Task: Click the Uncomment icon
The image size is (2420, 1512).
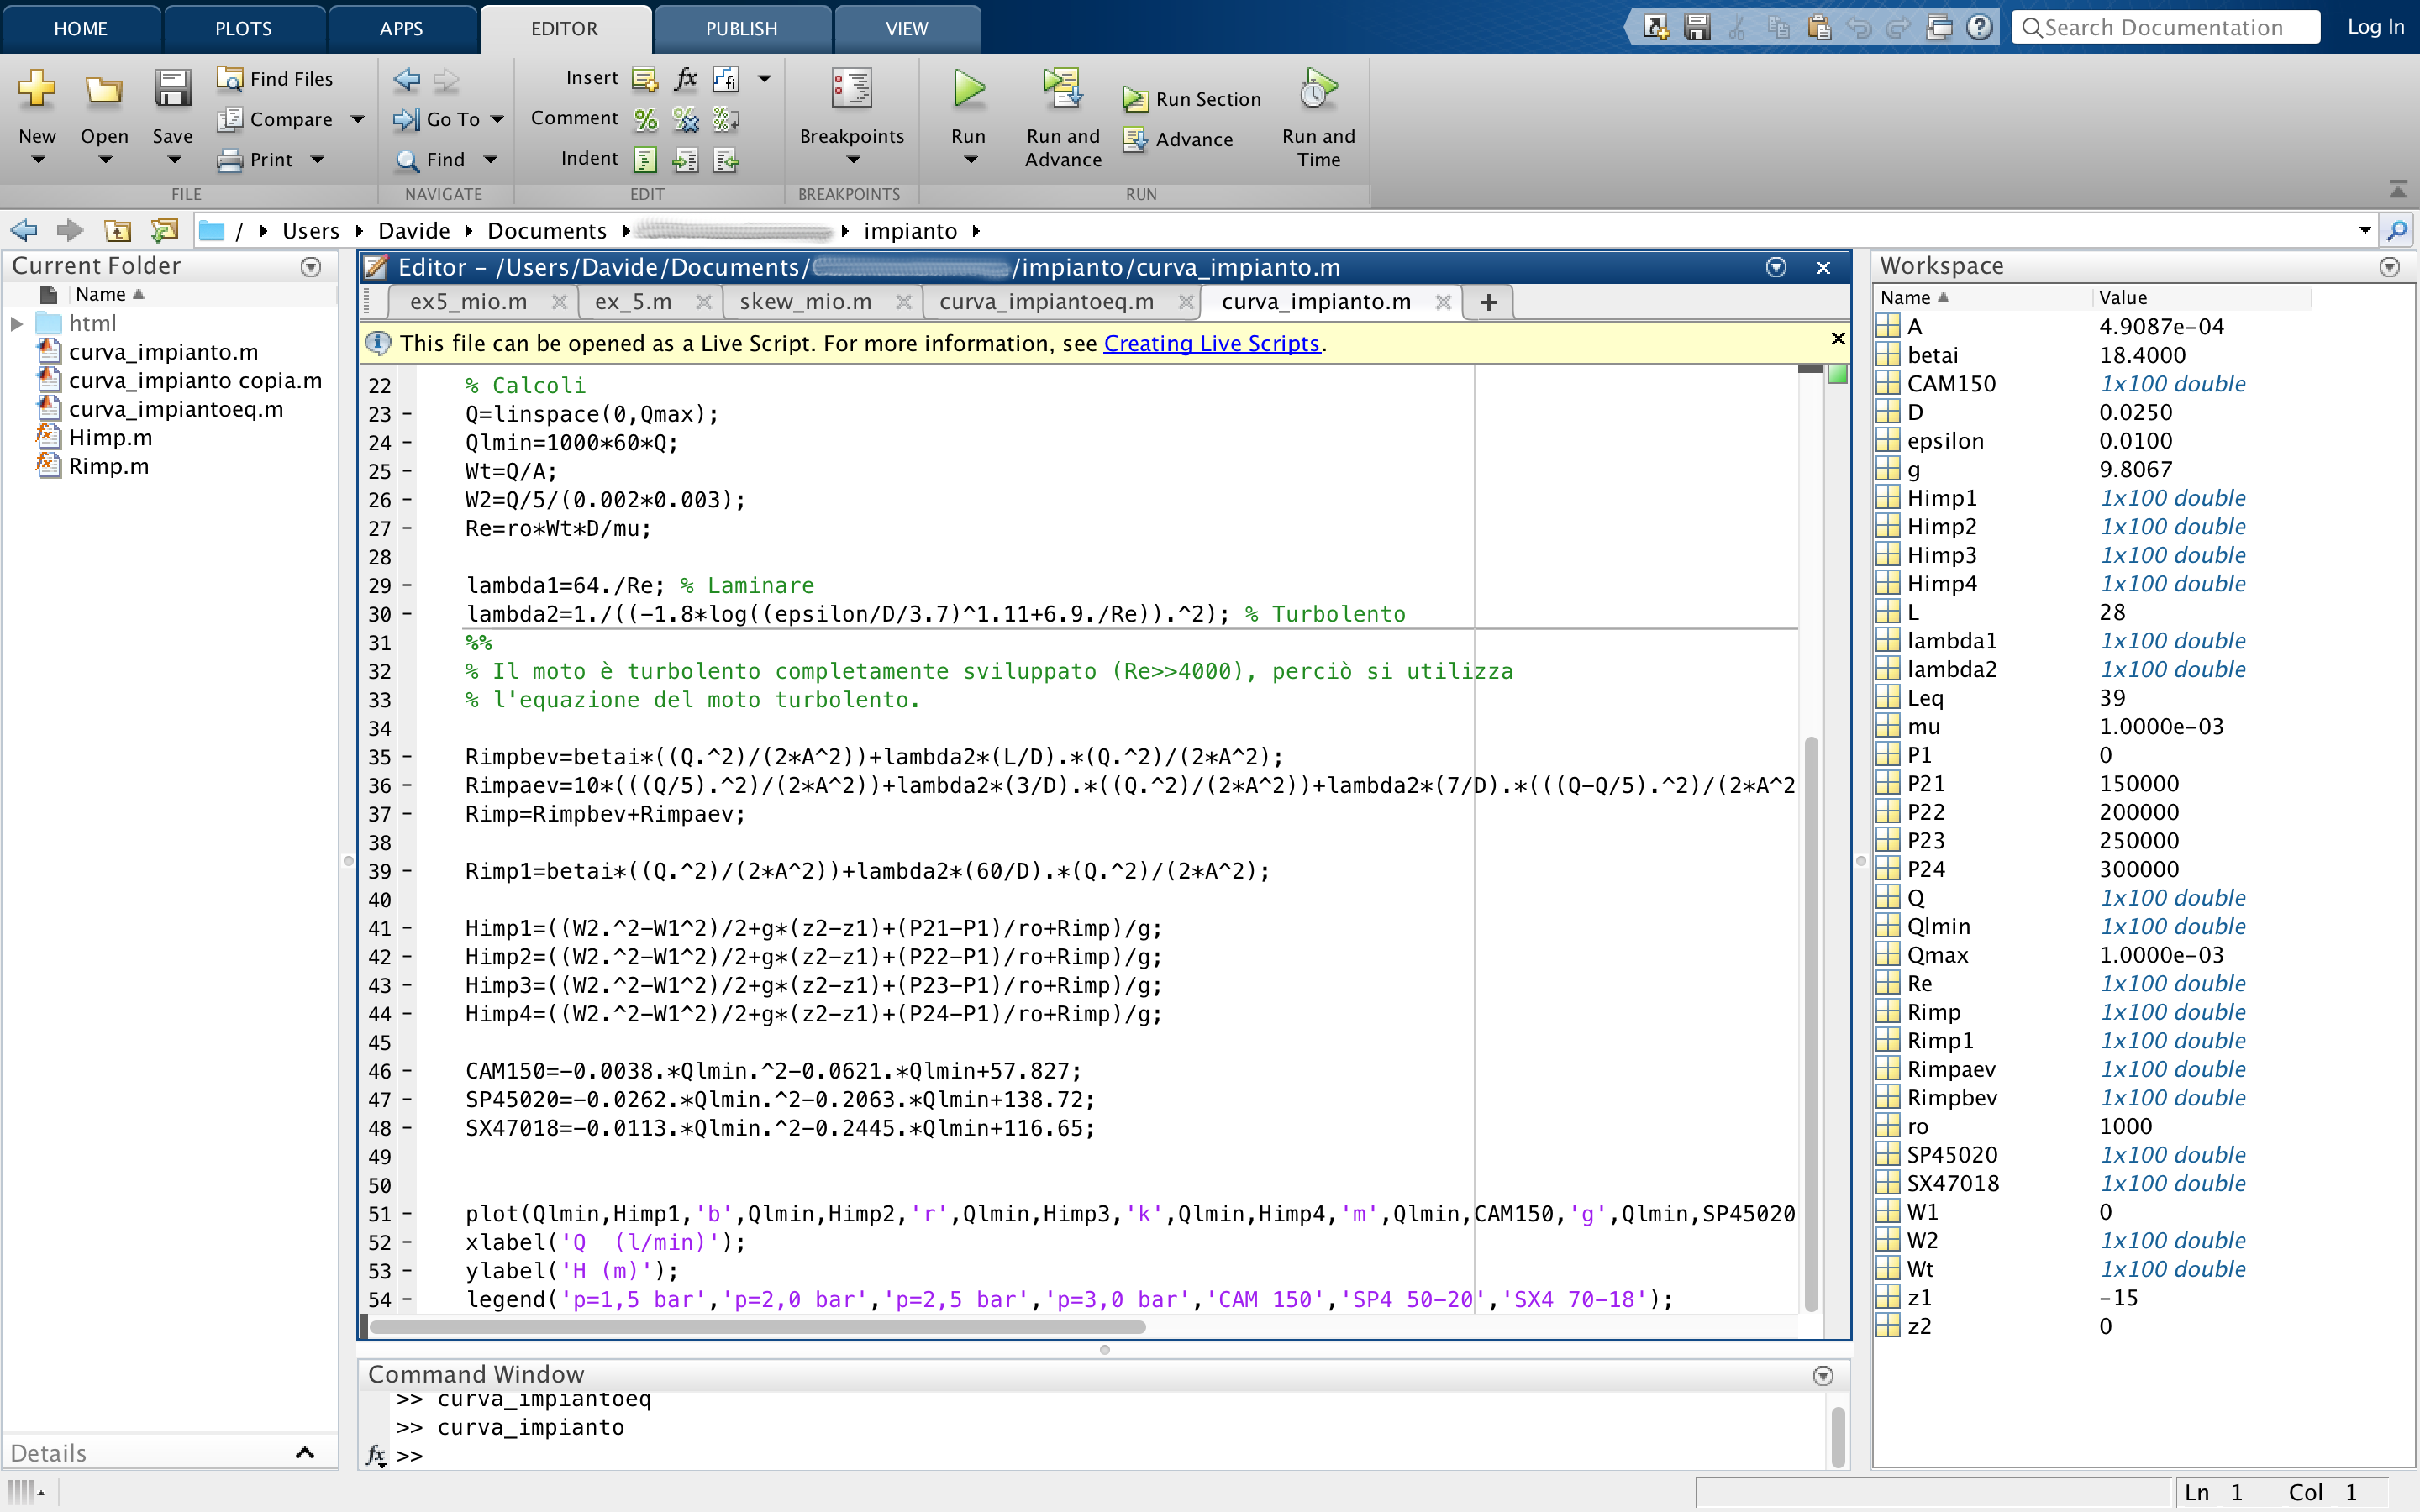Action: tap(686, 119)
